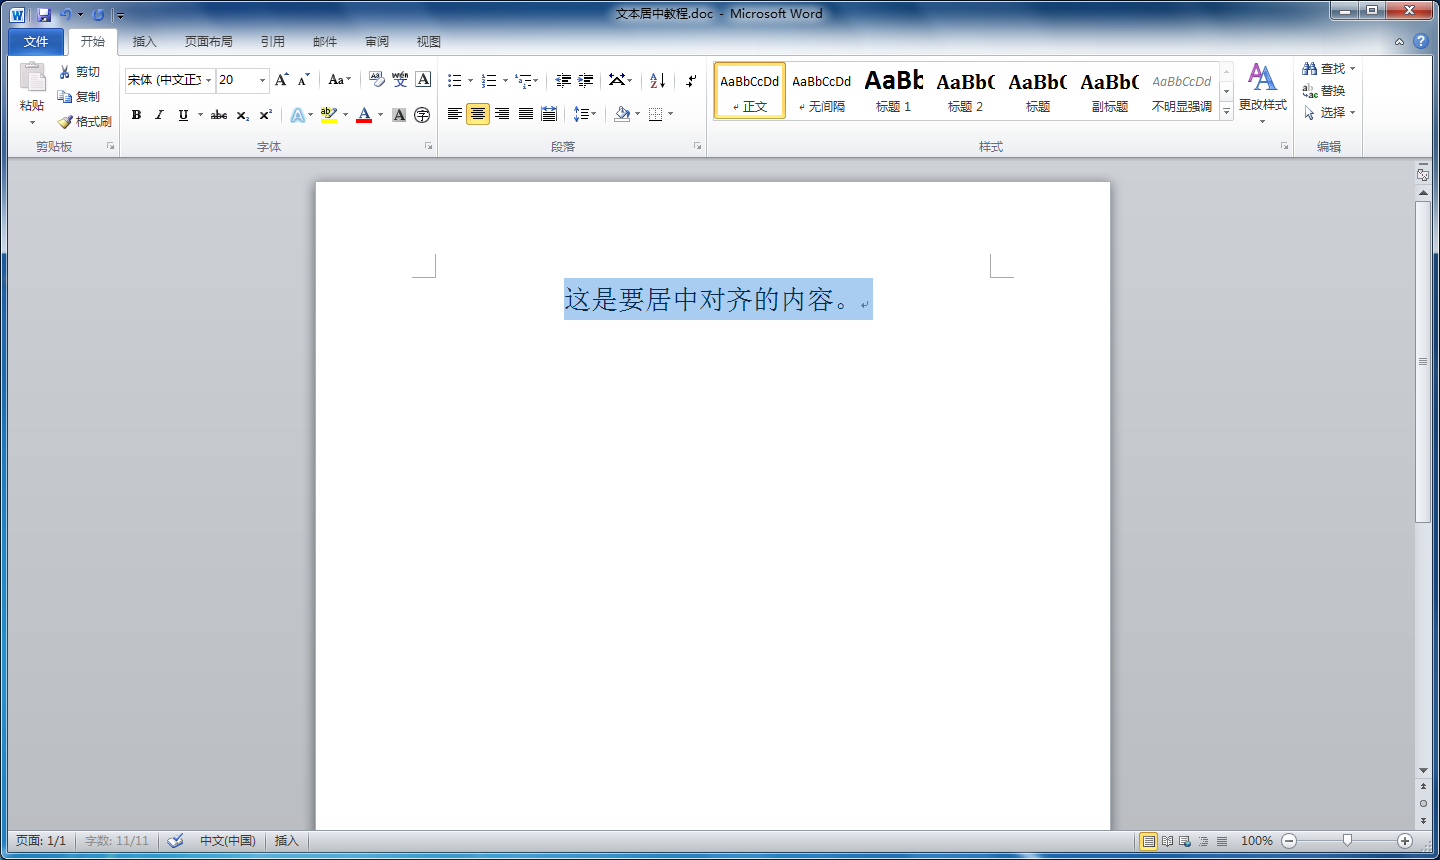Sort text with the A-Z sort icon

657,80
